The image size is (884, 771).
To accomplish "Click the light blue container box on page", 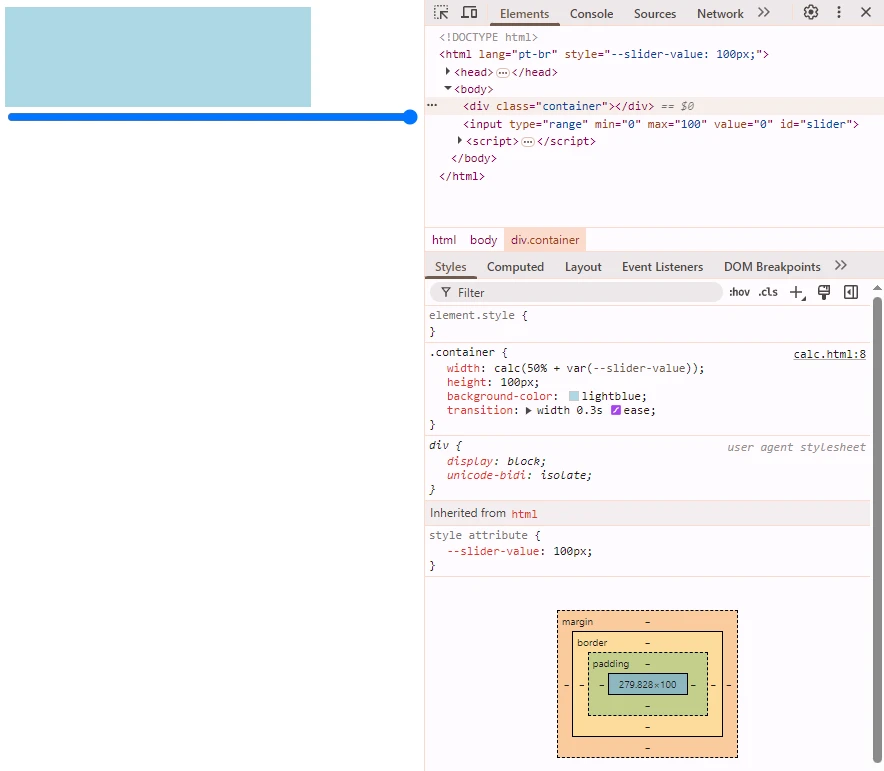I will pos(158,57).
